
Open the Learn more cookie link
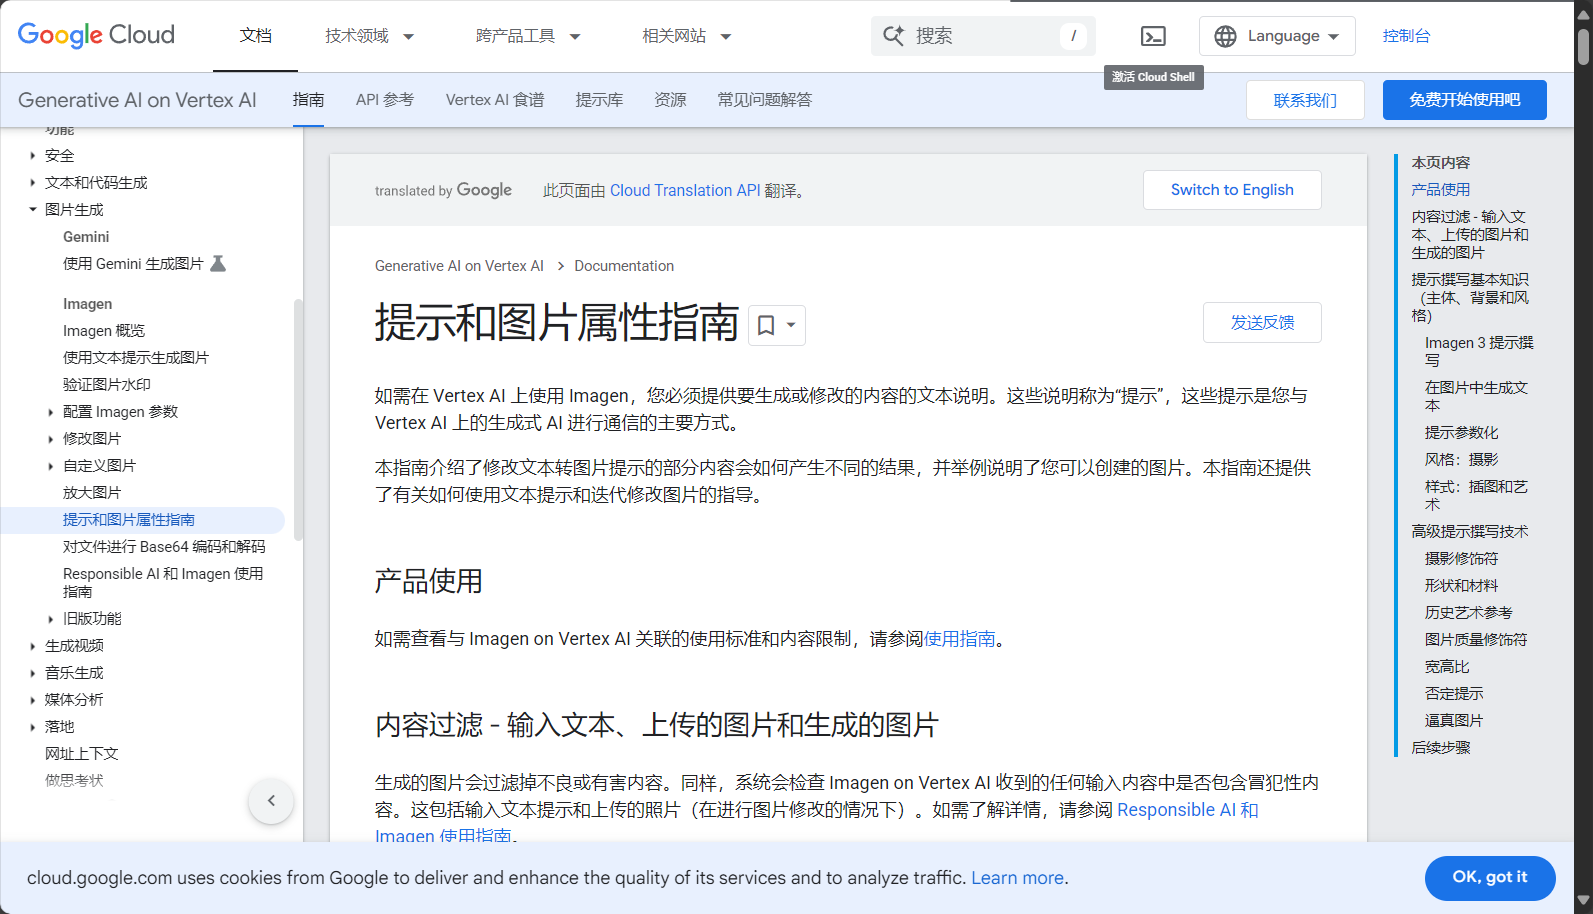tap(1017, 878)
